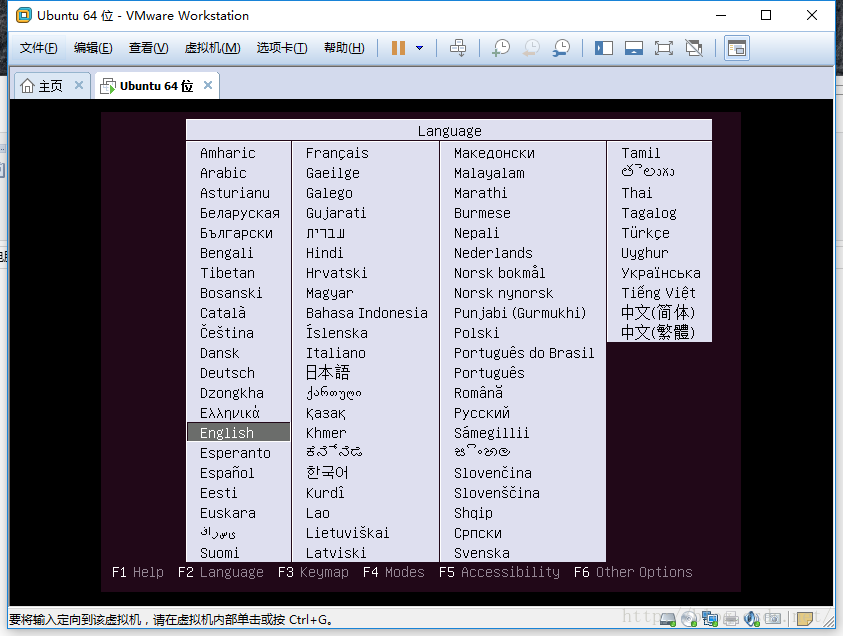843x636 pixels.
Task: Choose Русский from the language list
Action: [x=482, y=412]
